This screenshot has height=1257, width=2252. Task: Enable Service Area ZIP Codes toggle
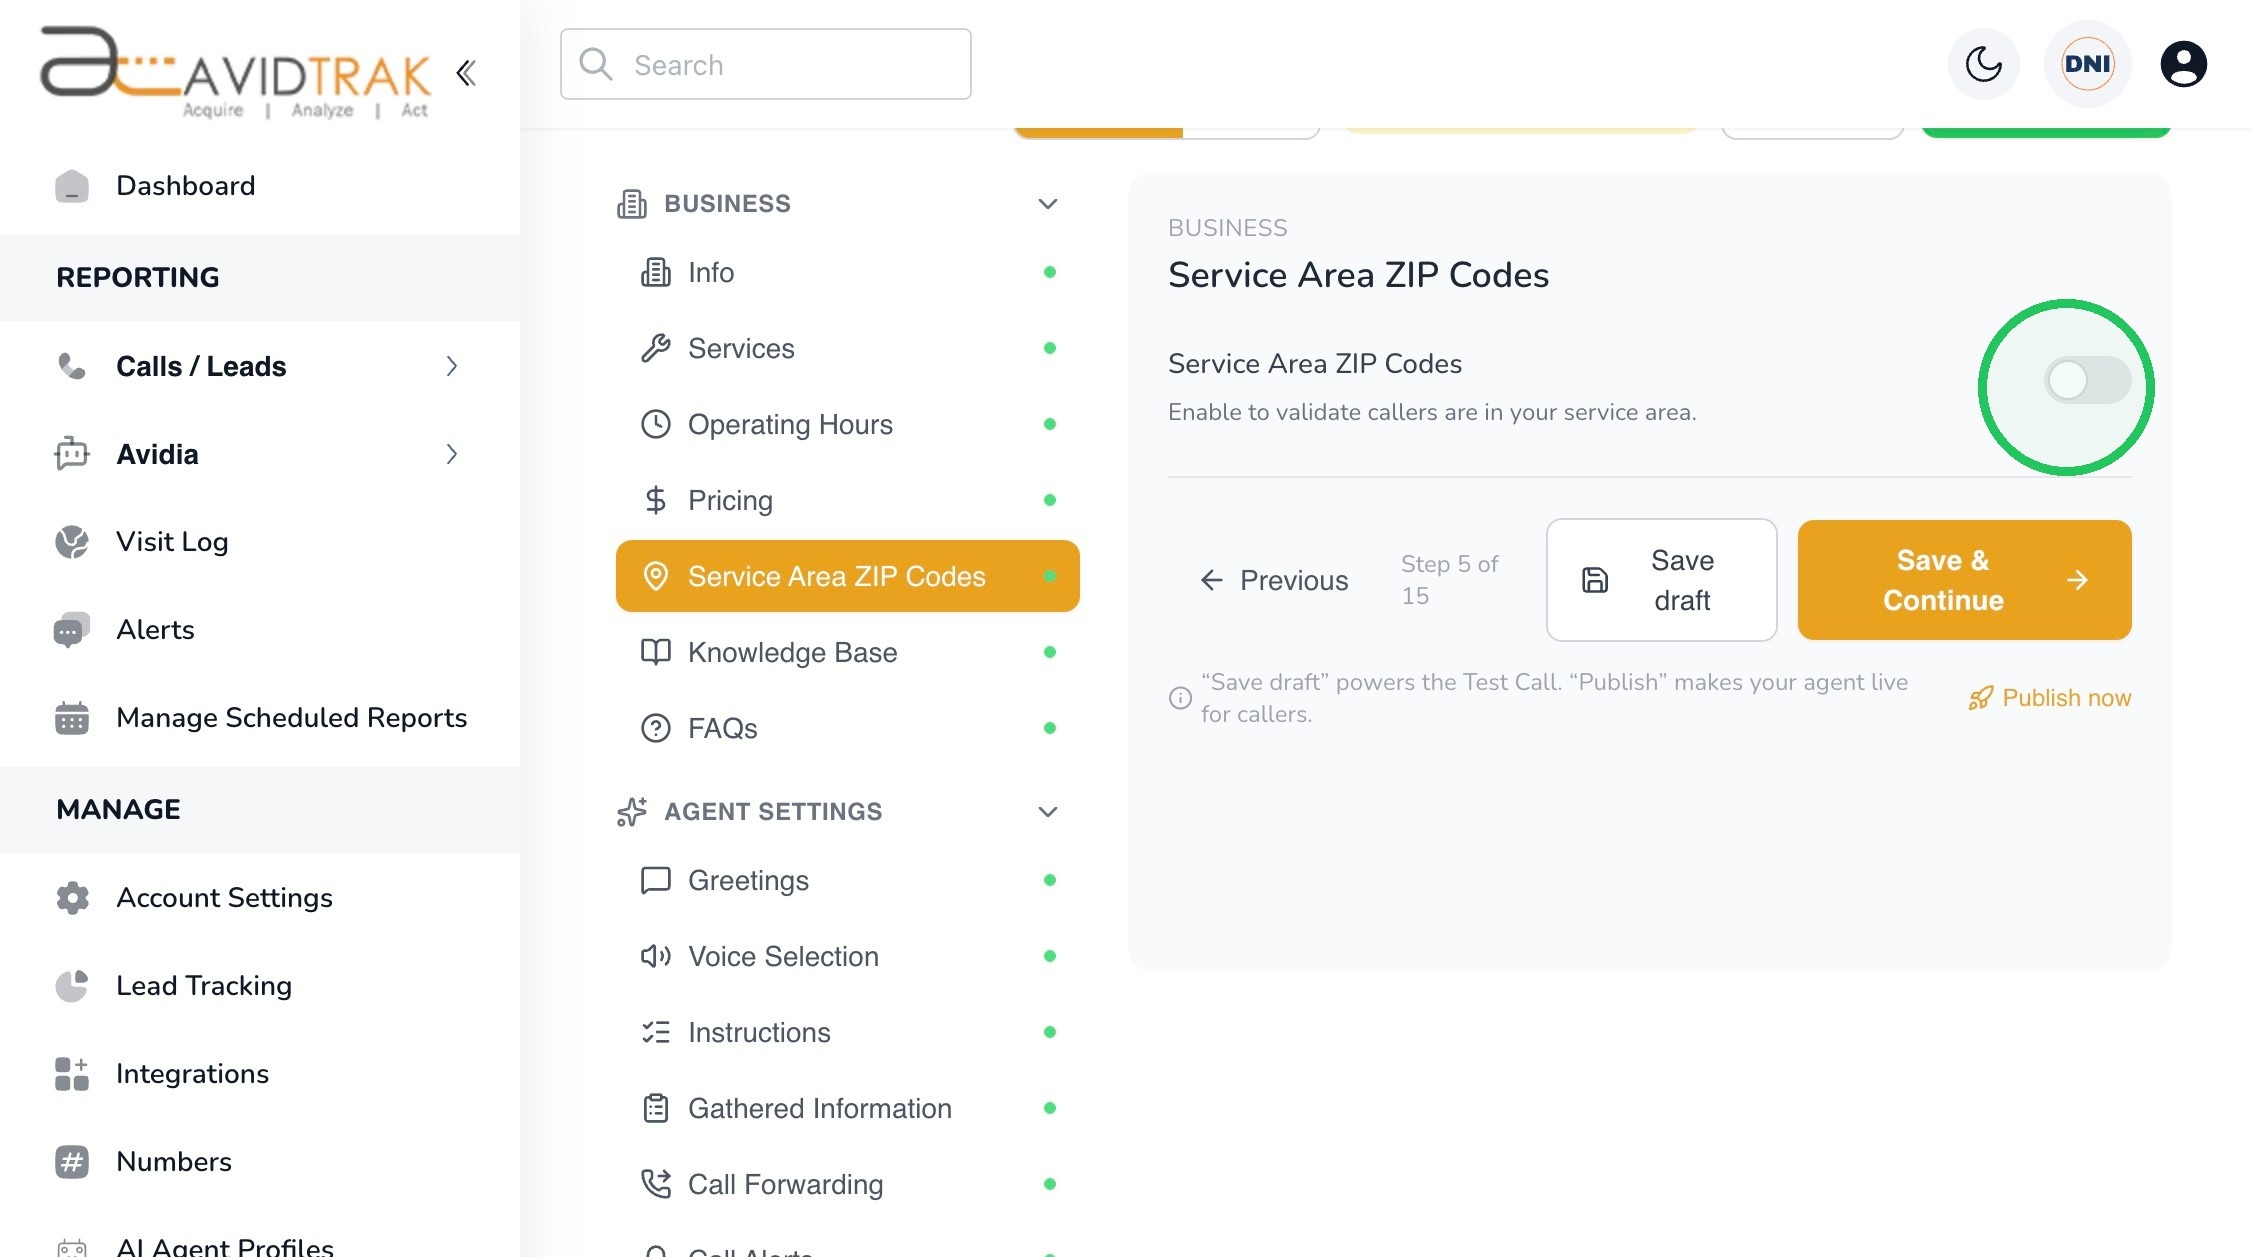[2087, 380]
